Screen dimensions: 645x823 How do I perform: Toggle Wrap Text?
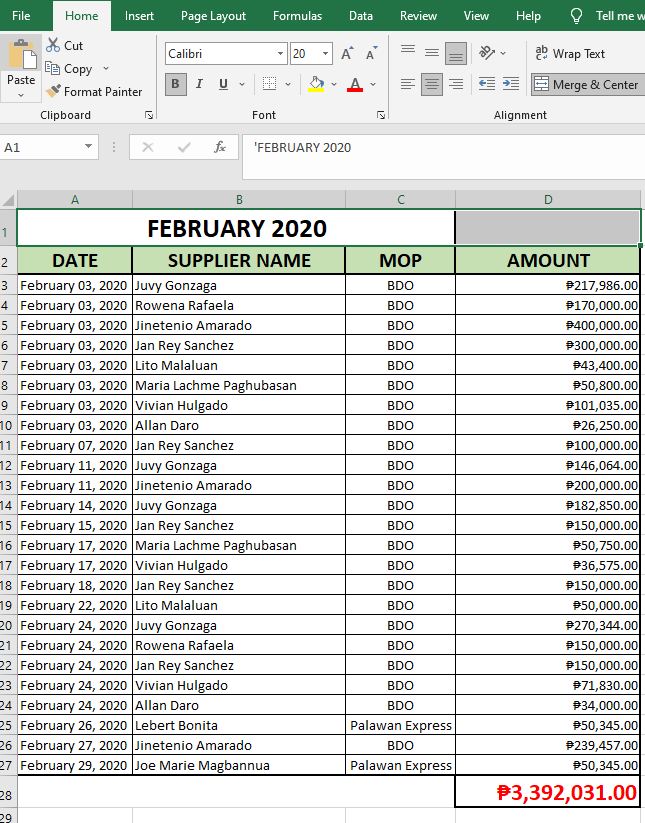[x=570, y=54]
